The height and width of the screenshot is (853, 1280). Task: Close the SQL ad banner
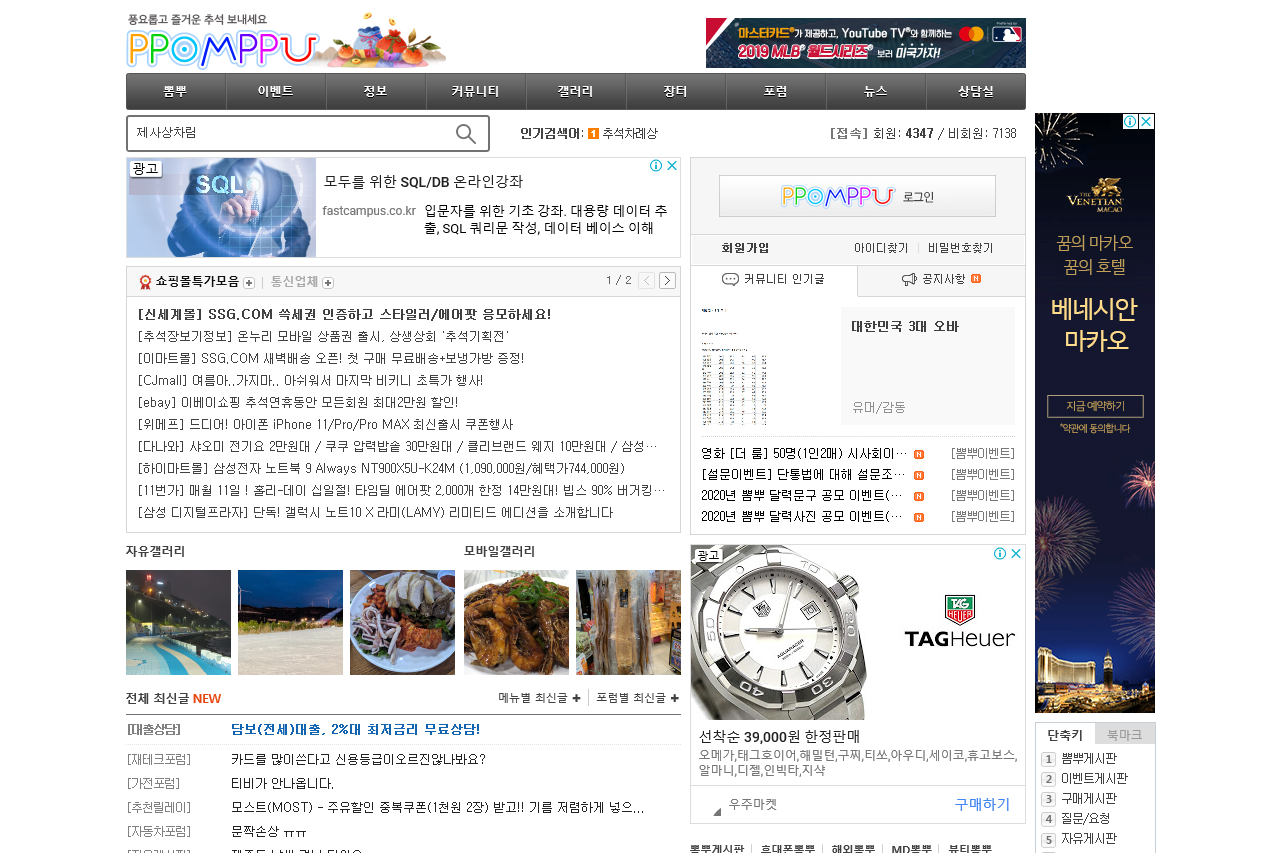[673, 166]
